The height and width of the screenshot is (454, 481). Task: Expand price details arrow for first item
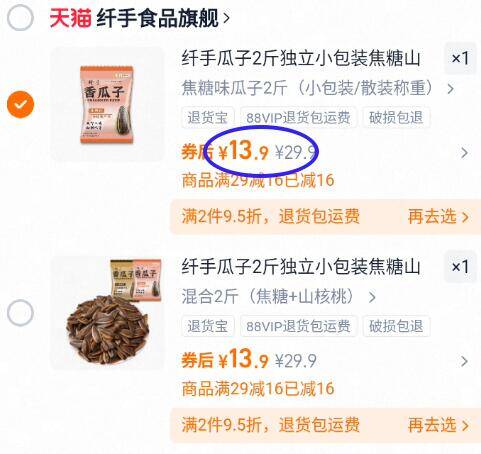tap(464, 153)
